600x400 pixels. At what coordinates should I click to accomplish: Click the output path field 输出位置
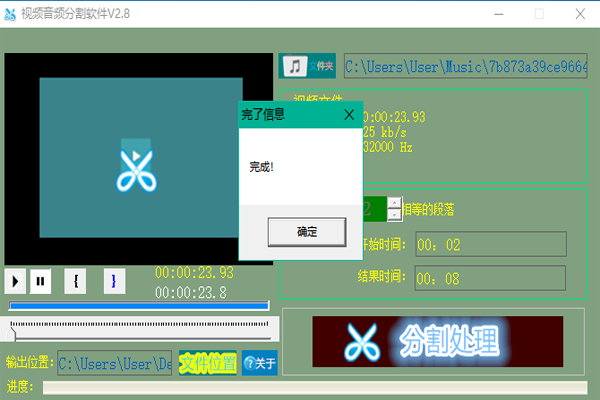coord(114,364)
